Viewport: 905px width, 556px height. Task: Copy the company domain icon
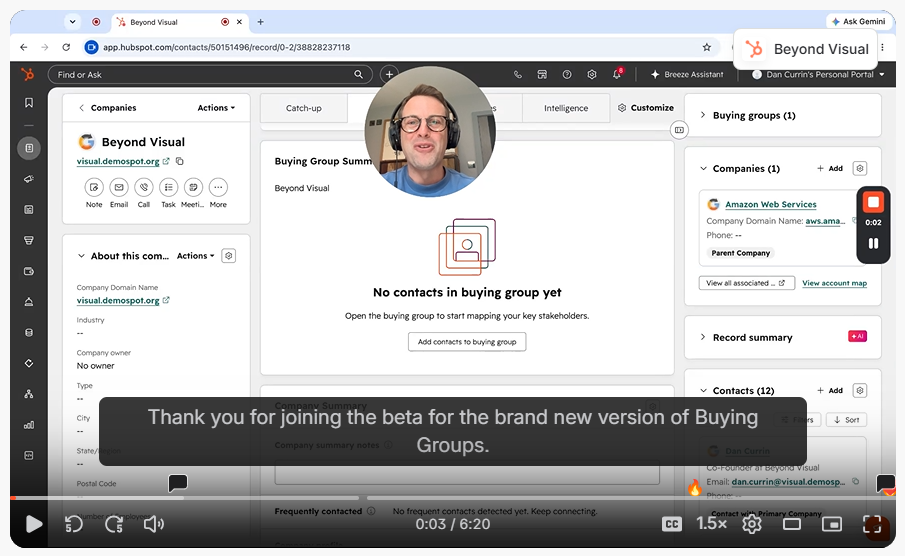pos(179,161)
